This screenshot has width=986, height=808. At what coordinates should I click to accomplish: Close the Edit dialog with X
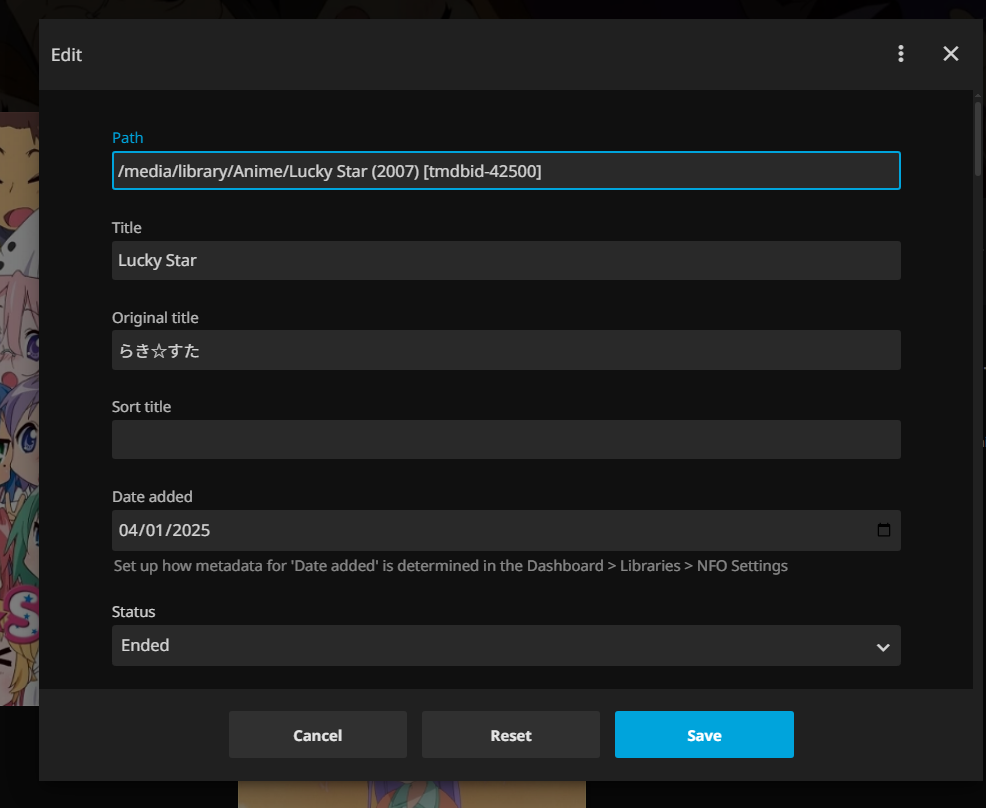point(951,54)
